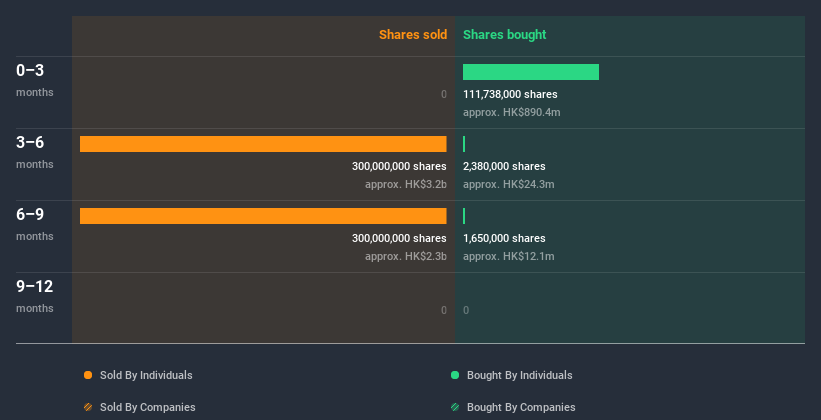Click the small green 3–6 months bought bar
Viewport: 821px width, 420px height.
click(464, 144)
